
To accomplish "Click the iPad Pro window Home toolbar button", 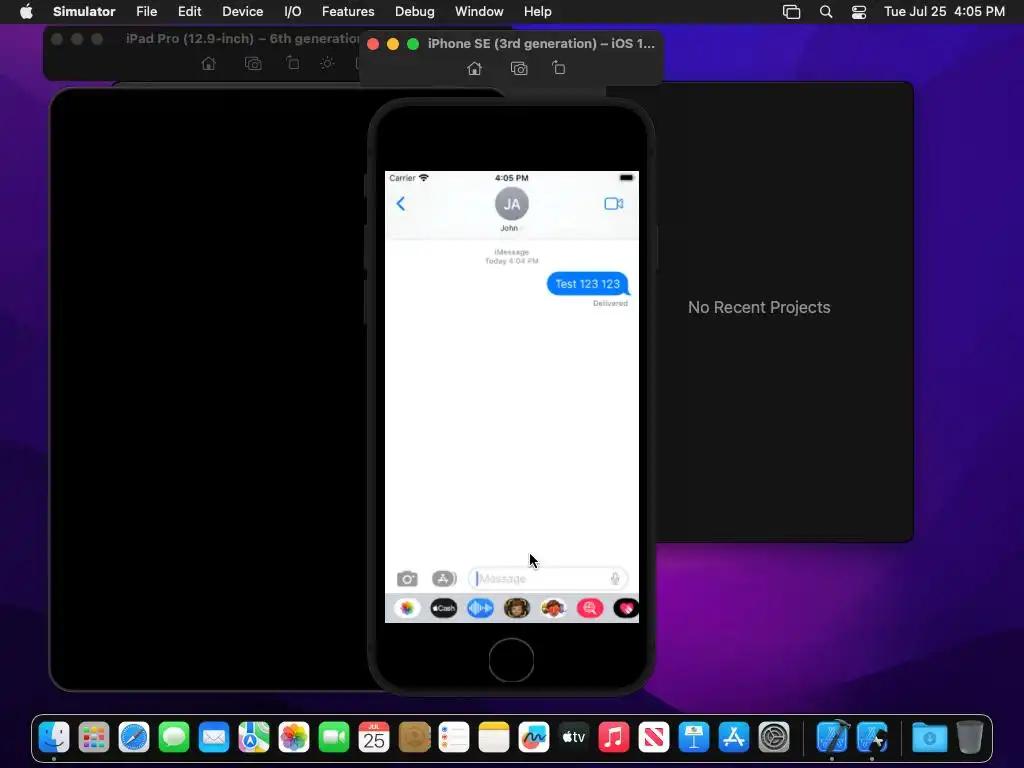I will click(208, 63).
